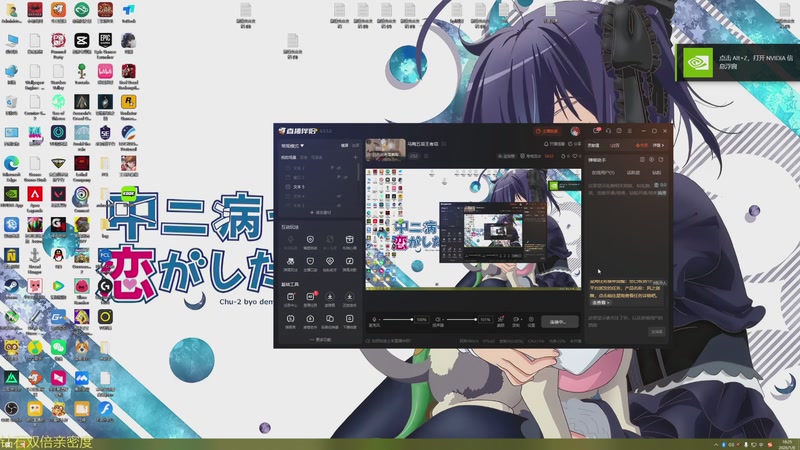
Task: Open the shield icon in the interactive section
Action: [310, 241]
